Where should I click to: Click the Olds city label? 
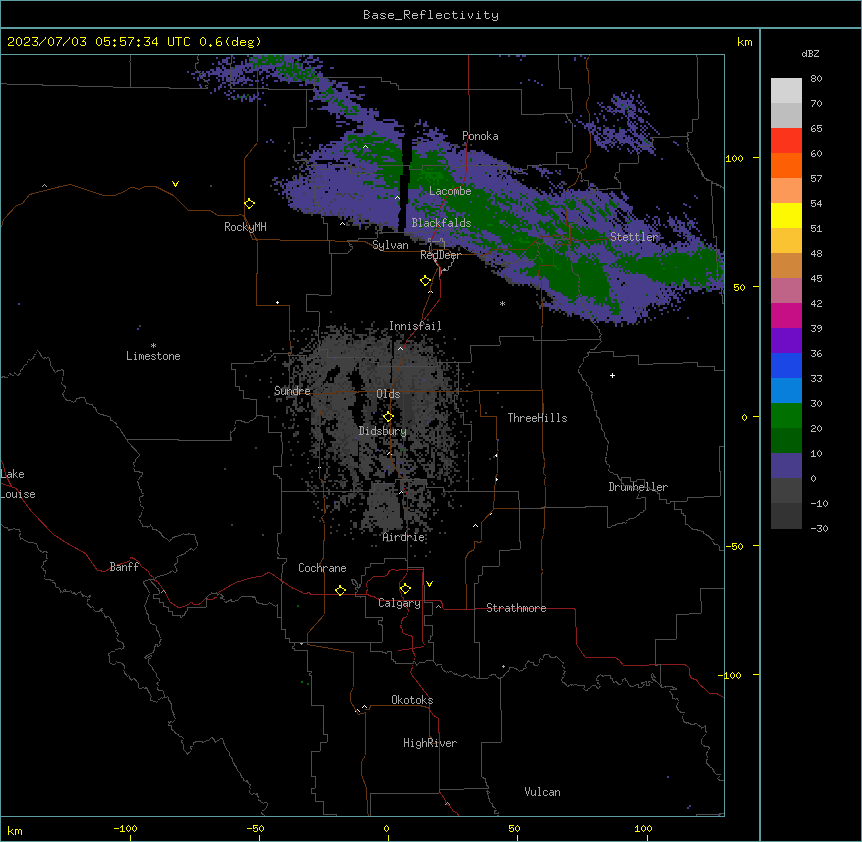click(388, 394)
